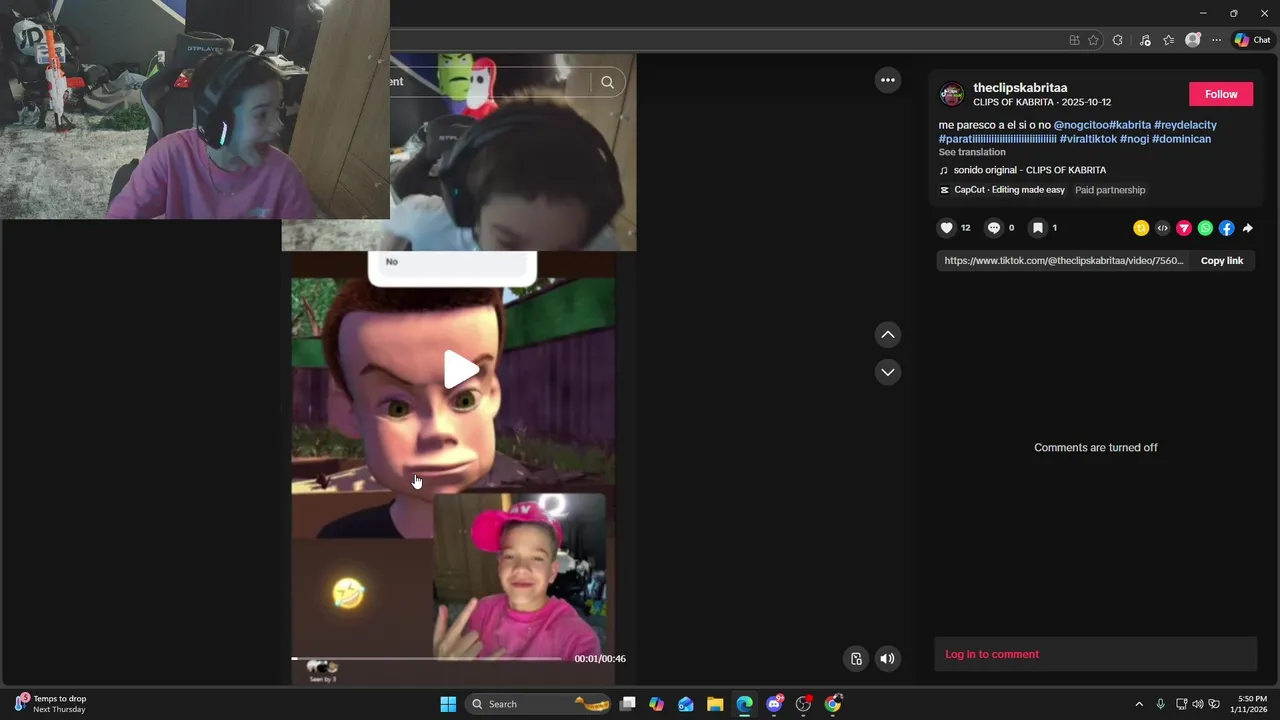Image resolution: width=1280 pixels, height=720 pixels.
Task: Like the TikTok video with heart icon
Action: pyautogui.click(x=946, y=228)
